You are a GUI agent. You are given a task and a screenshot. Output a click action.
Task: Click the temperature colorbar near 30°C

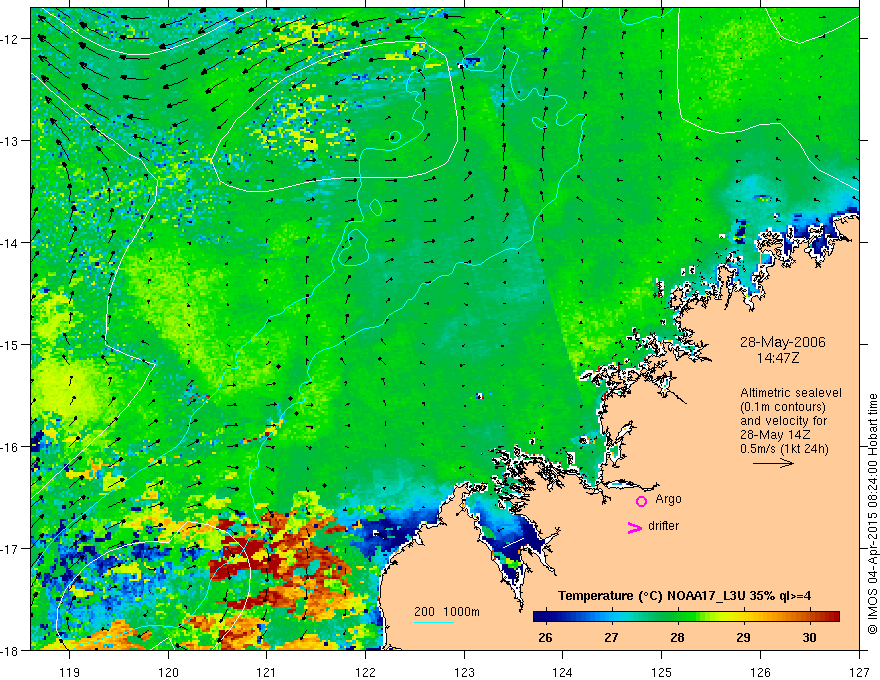click(x=810, y=617)
